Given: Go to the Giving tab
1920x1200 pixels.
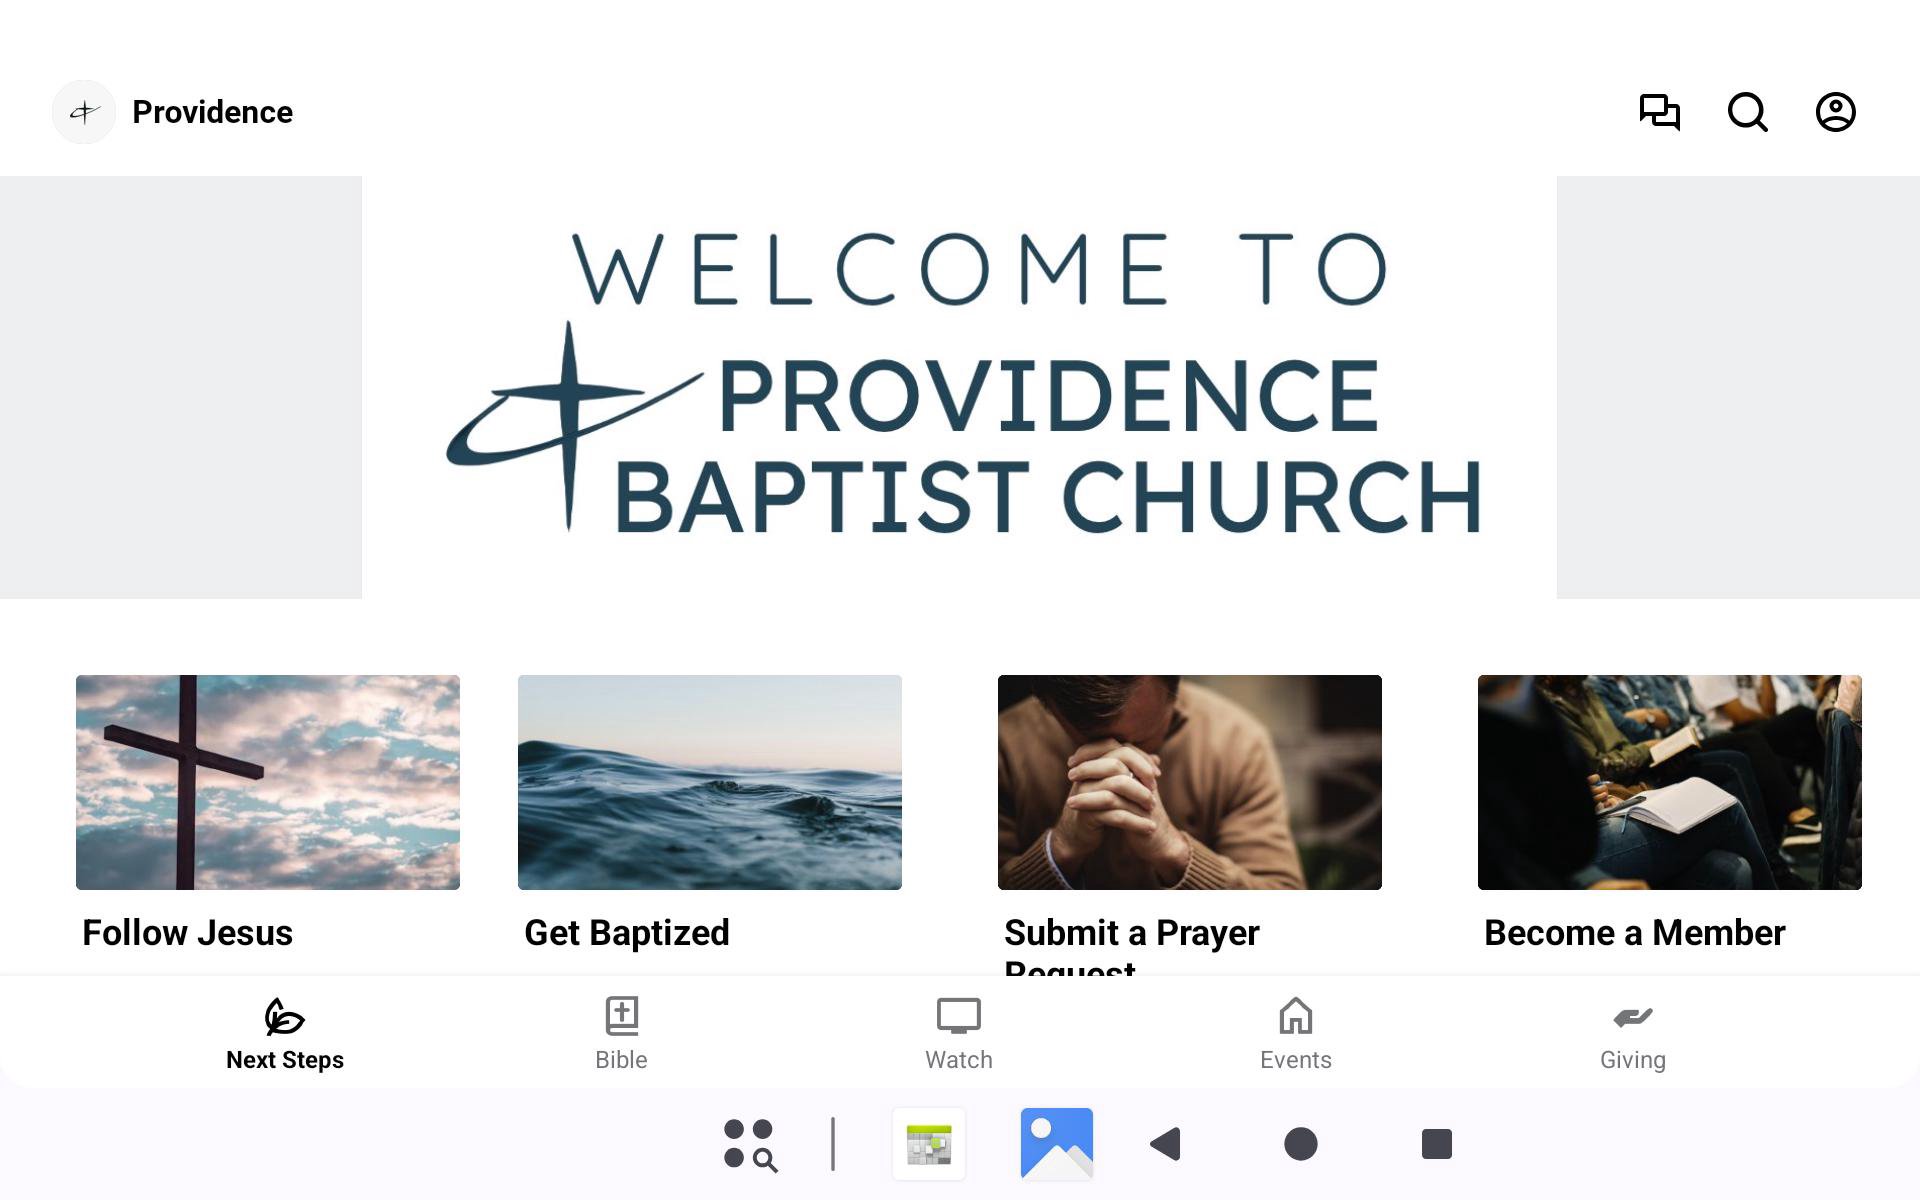Looking at the screenshot, I should 1632,1034.
